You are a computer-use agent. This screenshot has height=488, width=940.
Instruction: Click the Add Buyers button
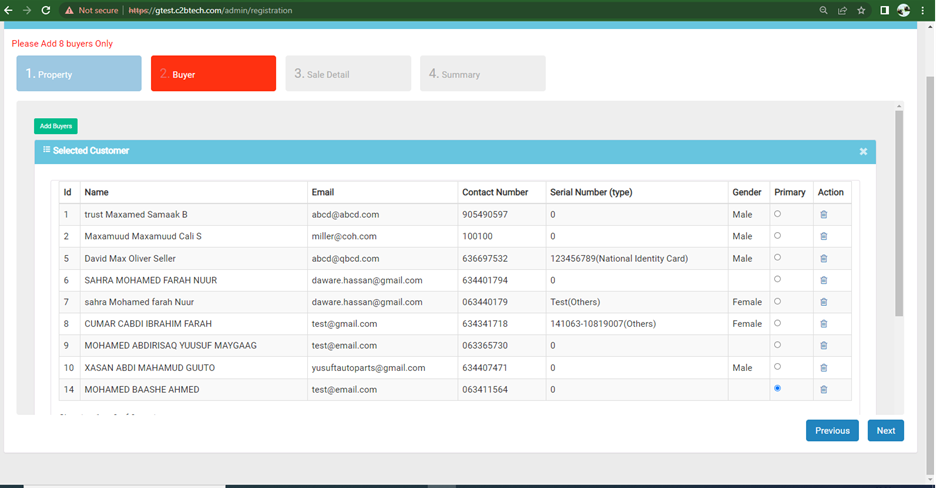[x=56, y=126]
